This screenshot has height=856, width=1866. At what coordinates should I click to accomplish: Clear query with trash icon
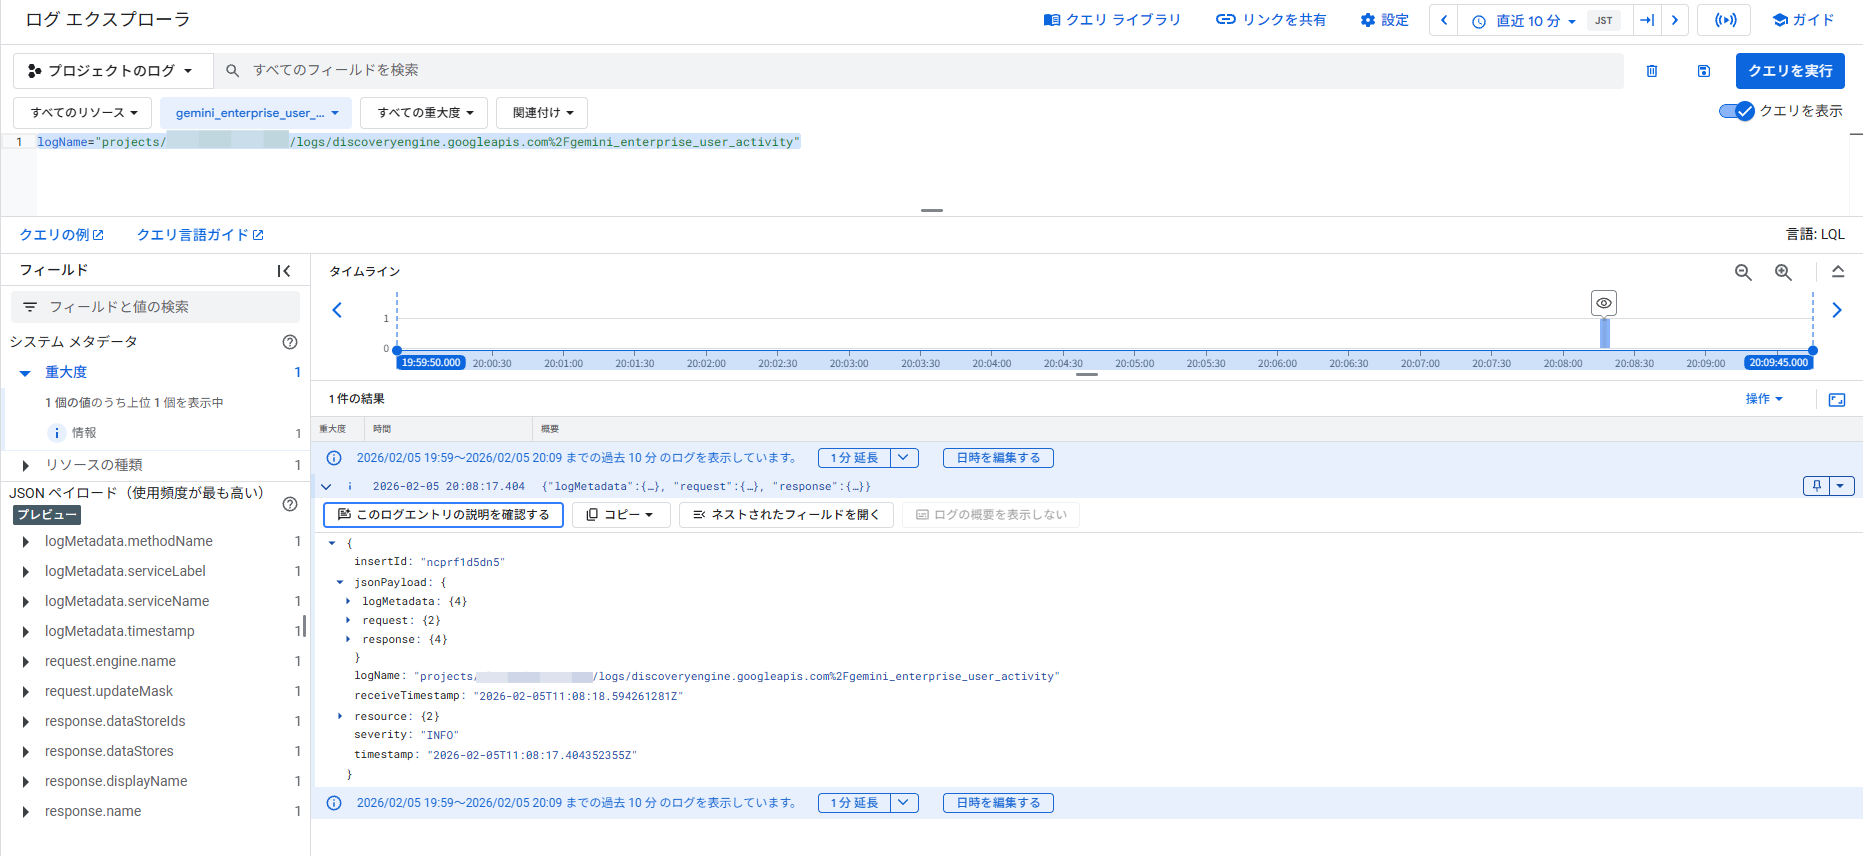pyautogui.click(x=1652, y=71)
